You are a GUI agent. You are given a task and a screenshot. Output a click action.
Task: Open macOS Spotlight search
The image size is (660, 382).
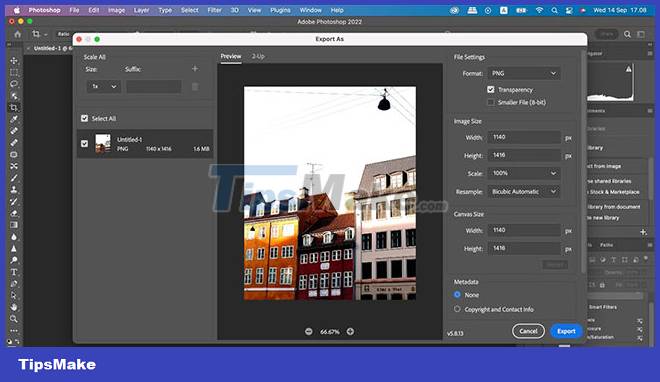554,10
